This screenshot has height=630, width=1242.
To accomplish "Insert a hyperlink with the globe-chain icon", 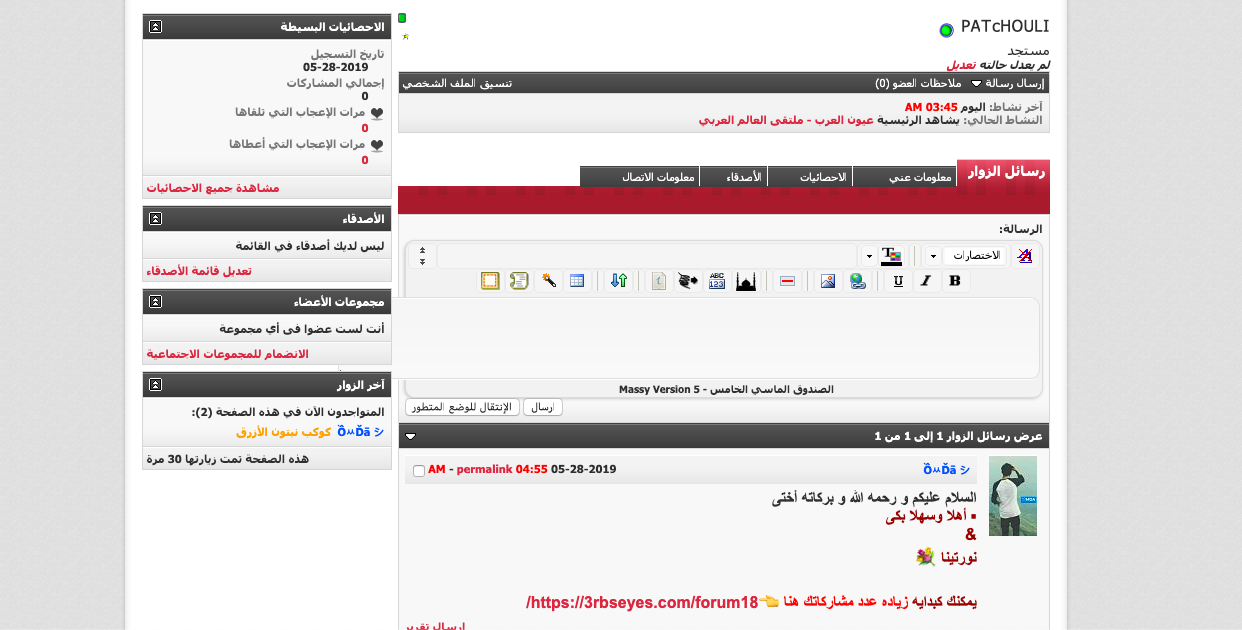I will pyautogui.click(x=858, y=281).
